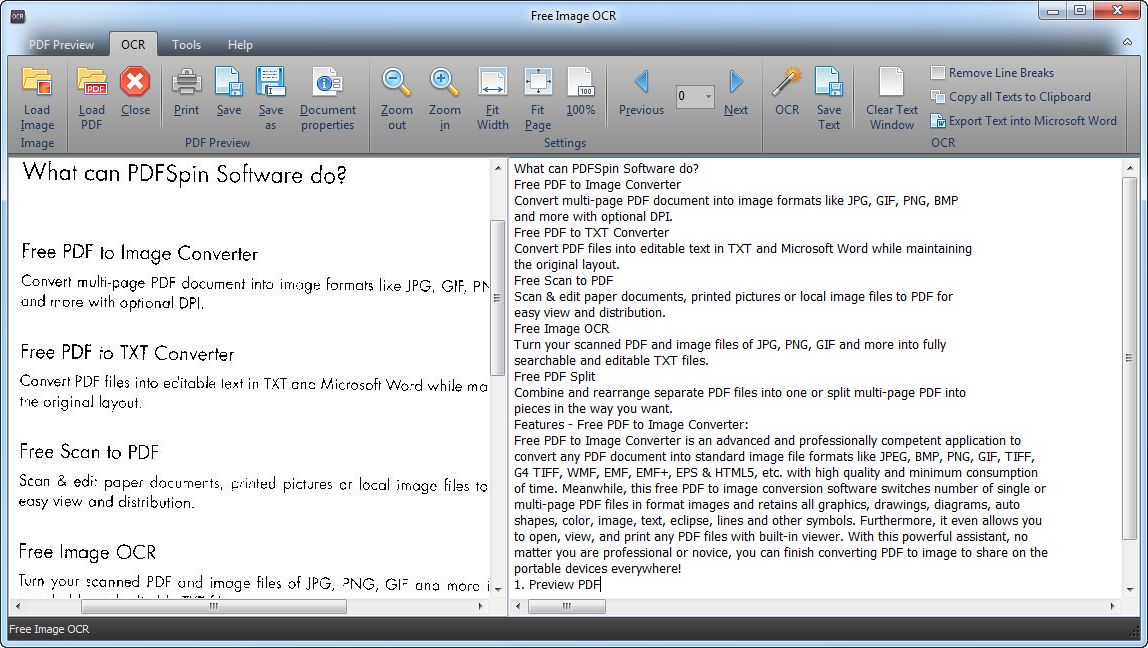Screen dimensions: 1148x648
Task: Select Fit Width view icon
Action: (x=493, y=81)
